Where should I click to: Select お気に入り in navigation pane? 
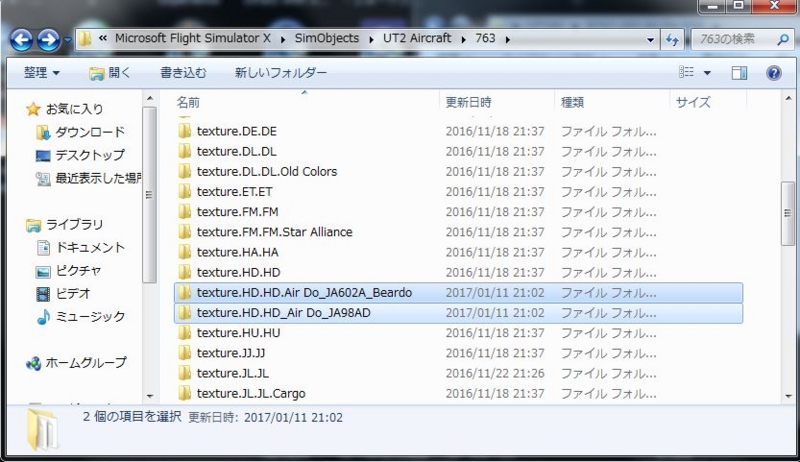(x=74, y=109)
